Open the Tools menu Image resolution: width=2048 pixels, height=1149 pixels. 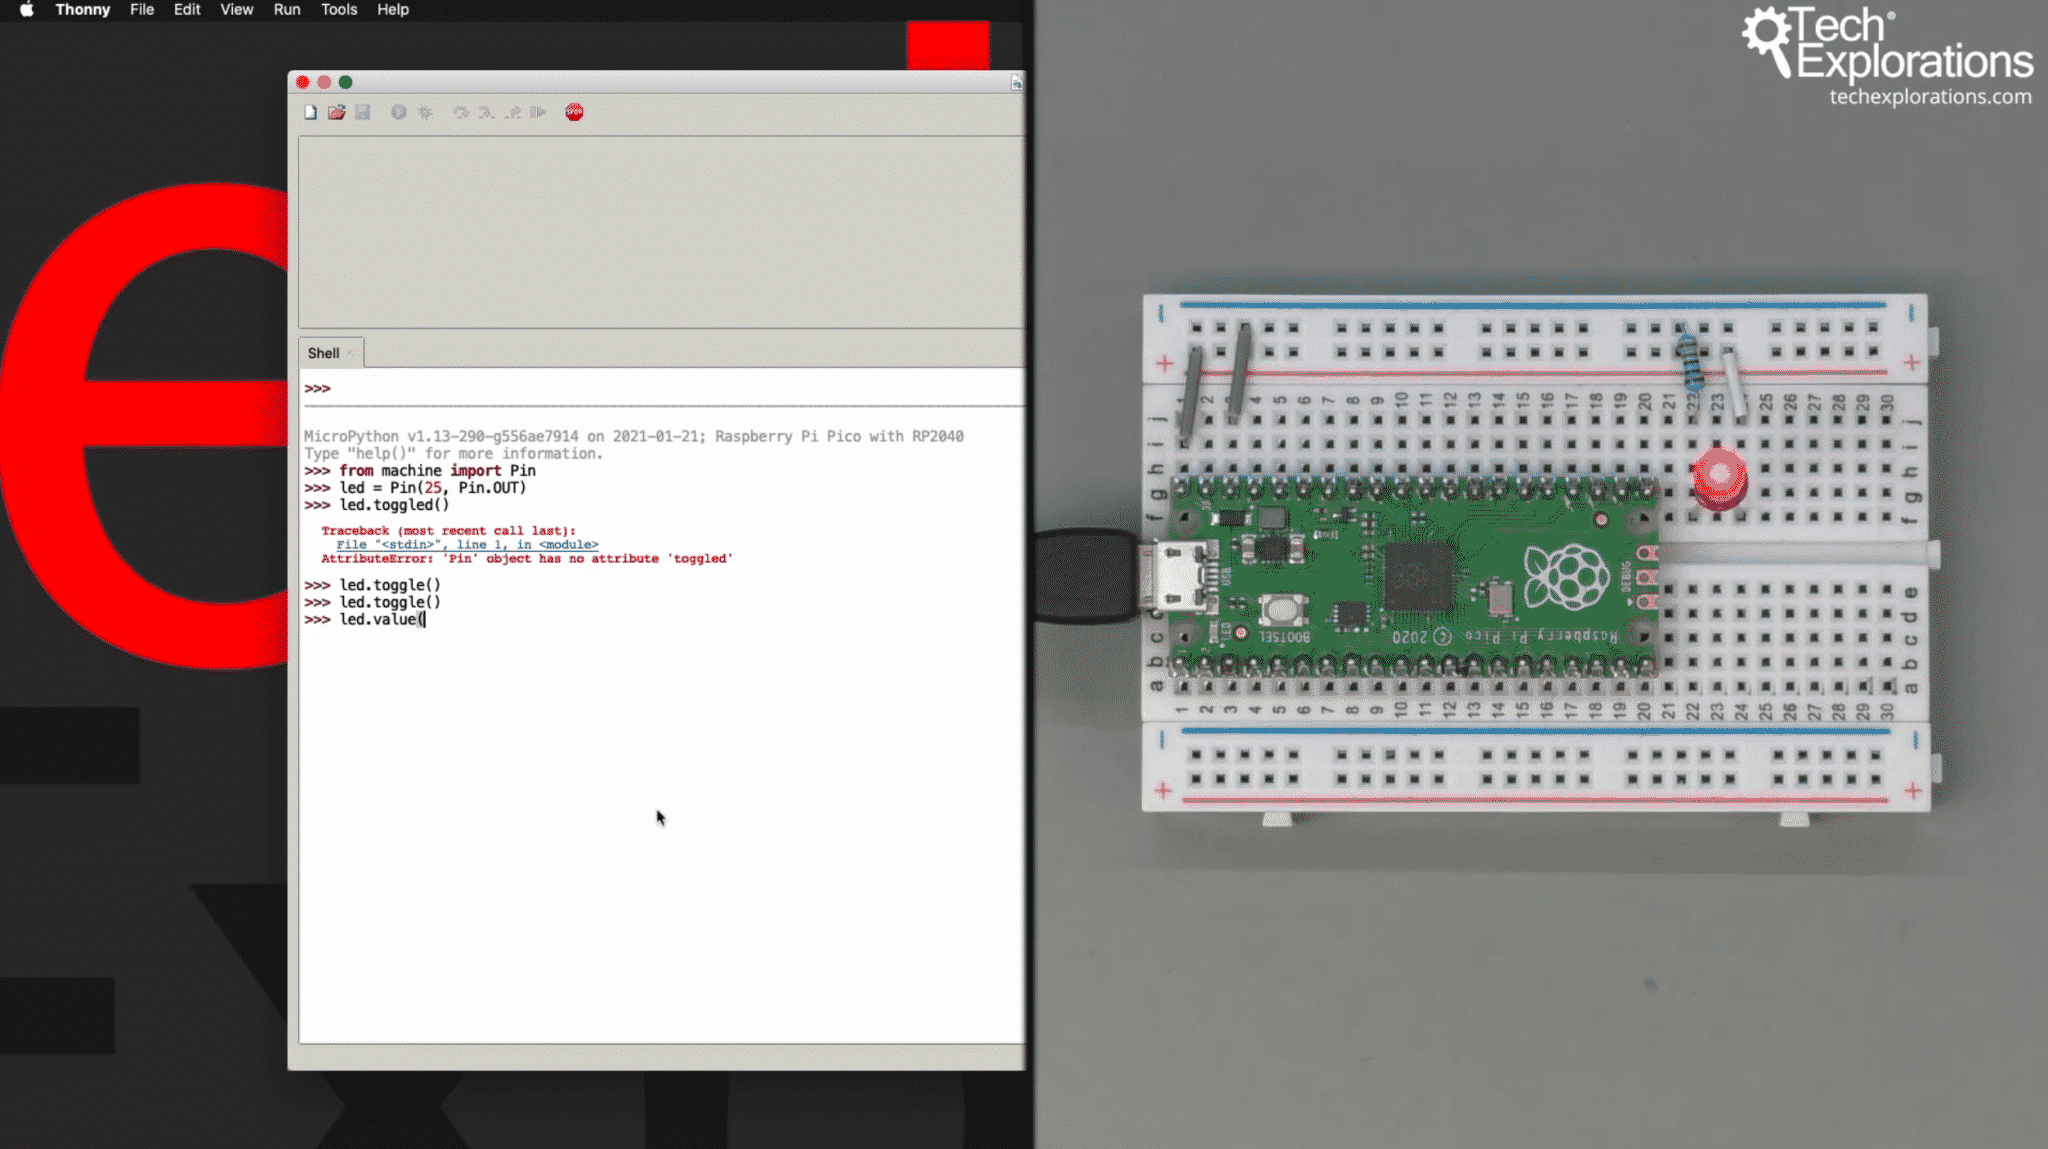click(x=339, y=11)
